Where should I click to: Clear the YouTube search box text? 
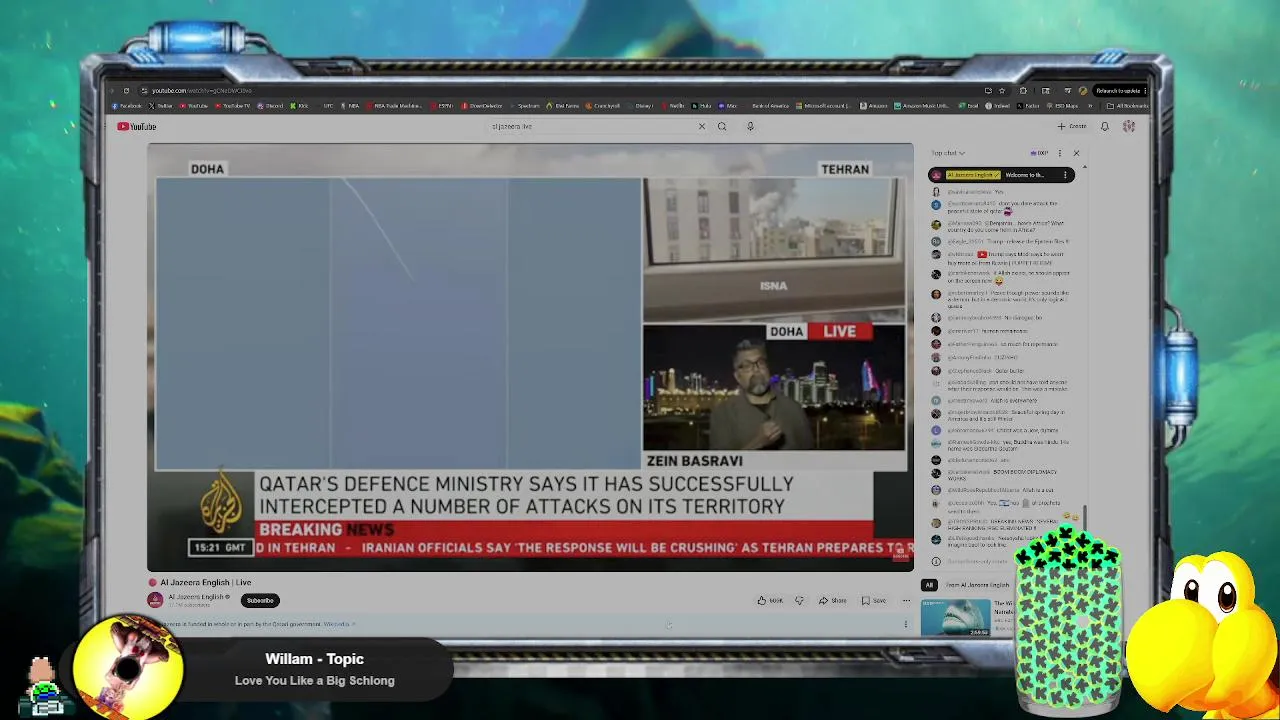(702, 126)
